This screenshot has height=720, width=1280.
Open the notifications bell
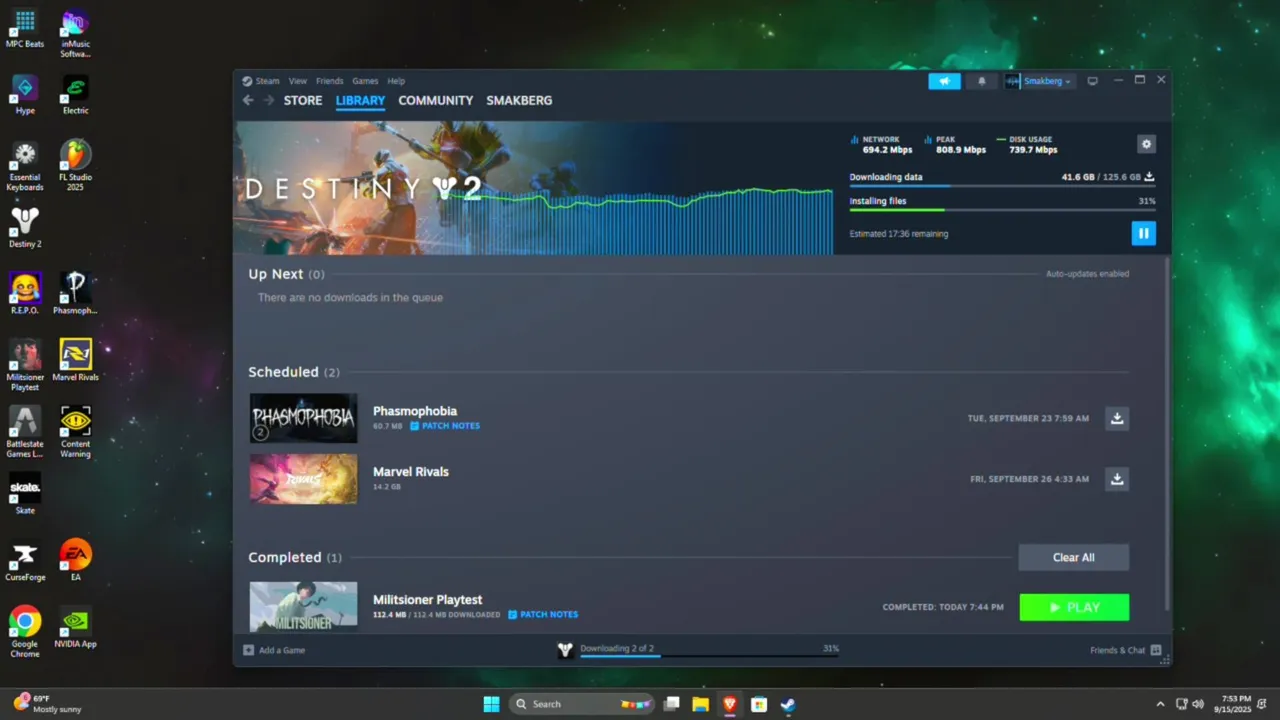click(x=981, y=81)
